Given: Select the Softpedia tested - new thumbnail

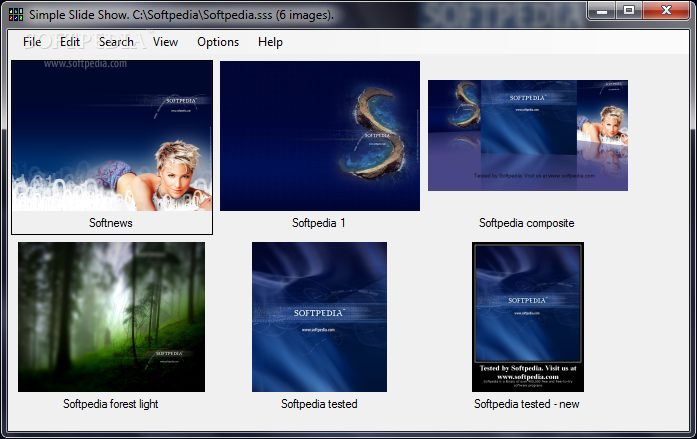Looking at the screenshot, I should pos(528,317).
